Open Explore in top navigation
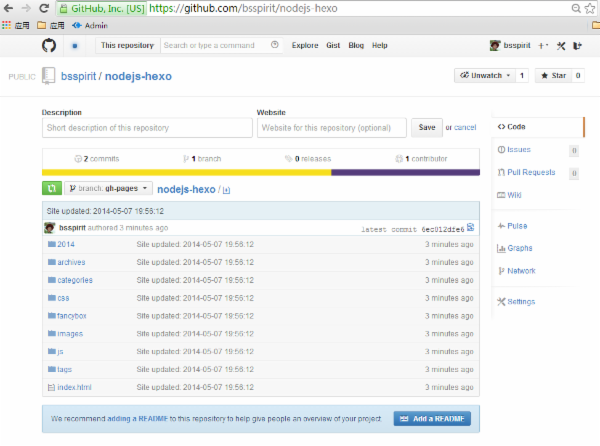Image resolution: width=600 pixels, height=446 pixels. tap(305, 46)
